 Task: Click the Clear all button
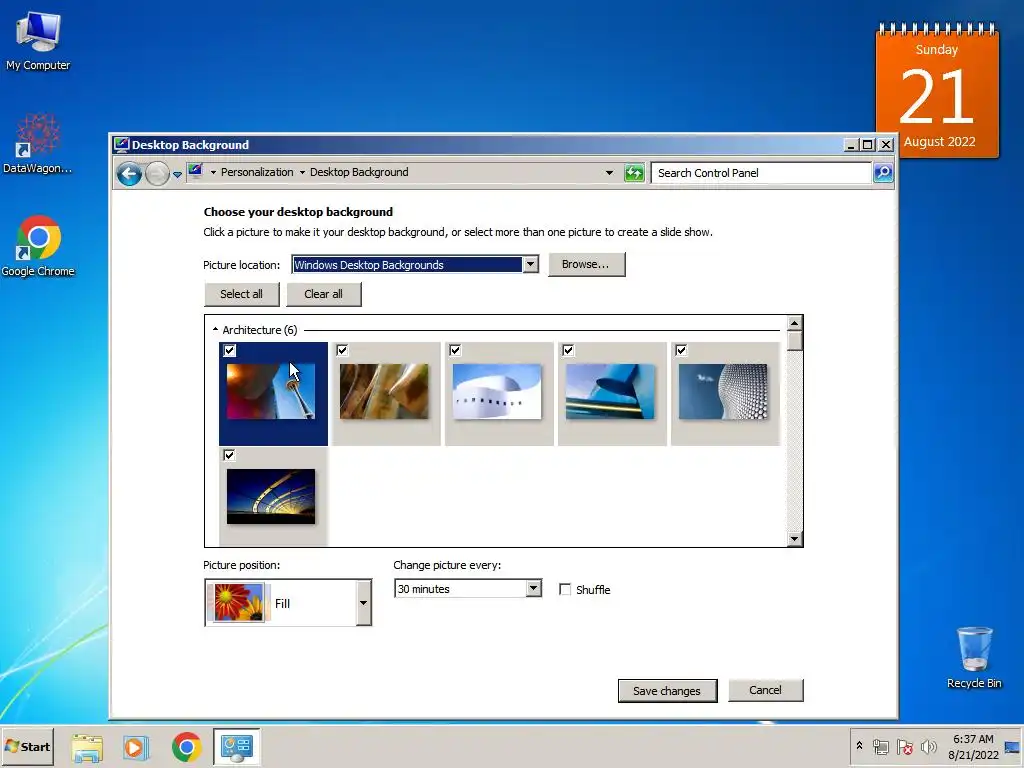click(323, 294)
